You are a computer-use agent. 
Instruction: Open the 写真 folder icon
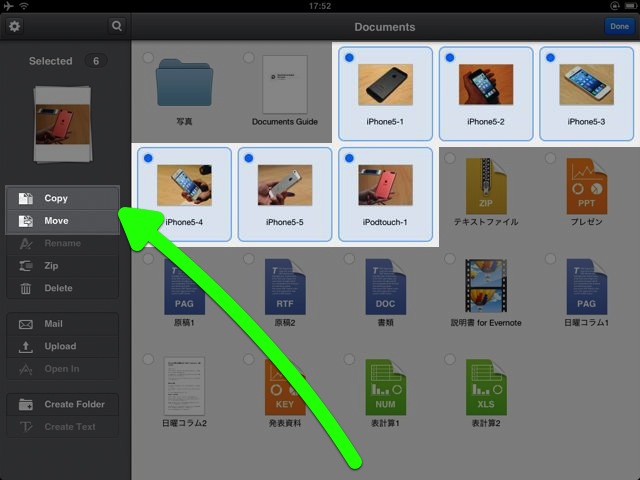184,83
